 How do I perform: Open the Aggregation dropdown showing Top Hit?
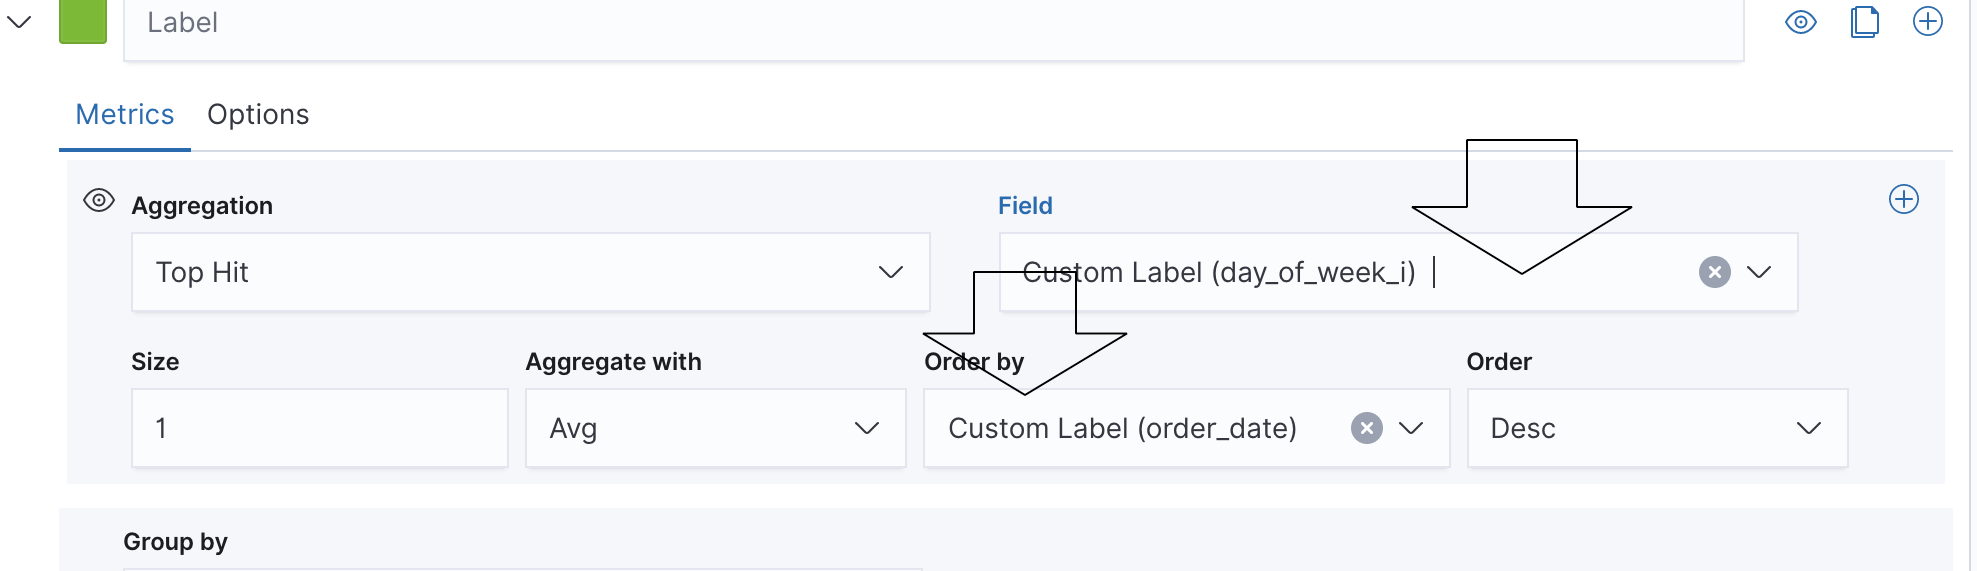(x=530, y=272)
